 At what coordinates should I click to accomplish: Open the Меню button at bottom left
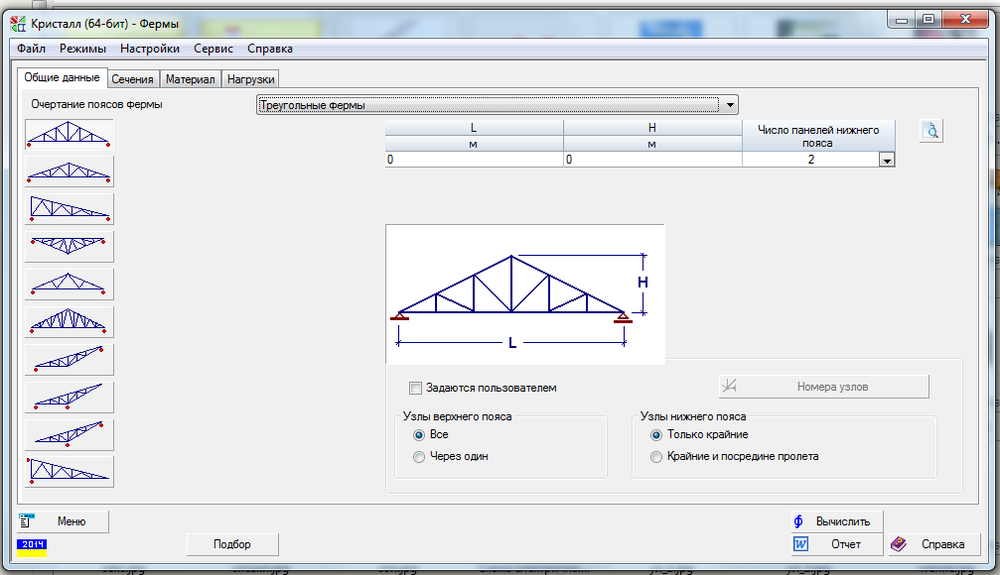[x=63, y=521]
